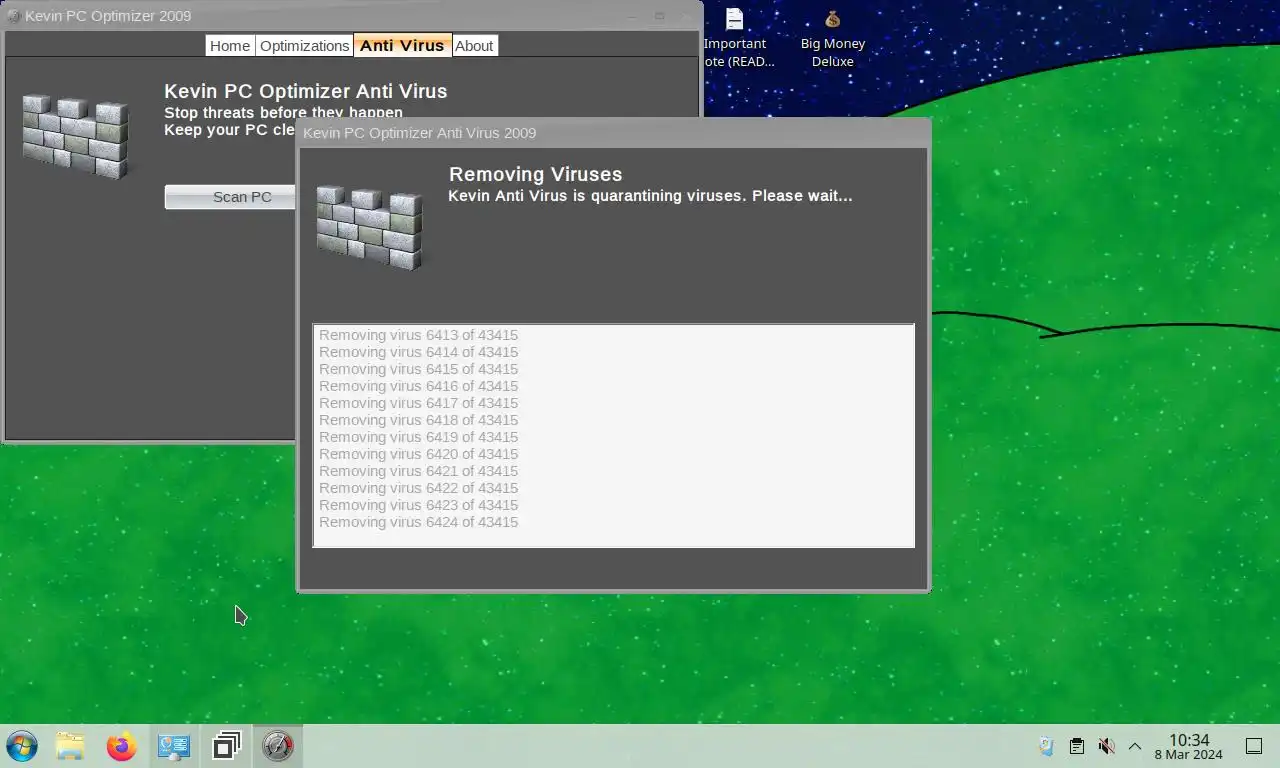
Task: Open the clock showing 10:34
Action: coord(1189,747)
